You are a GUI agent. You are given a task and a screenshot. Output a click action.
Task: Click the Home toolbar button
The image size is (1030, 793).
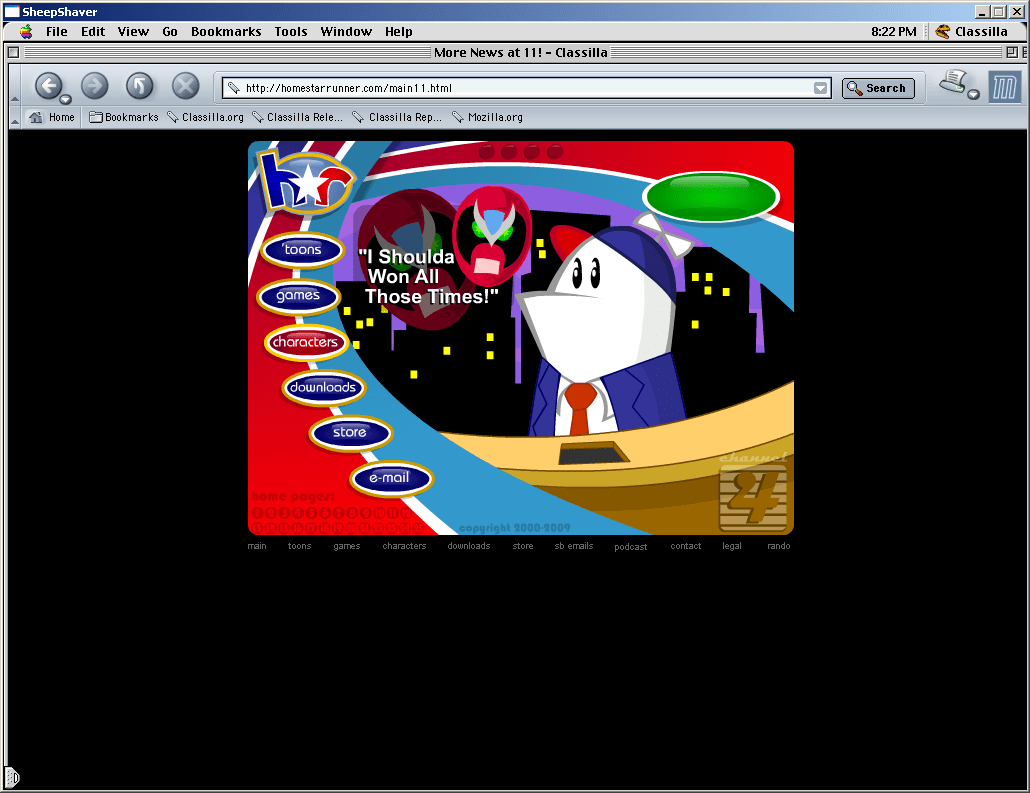coord(52,117)
